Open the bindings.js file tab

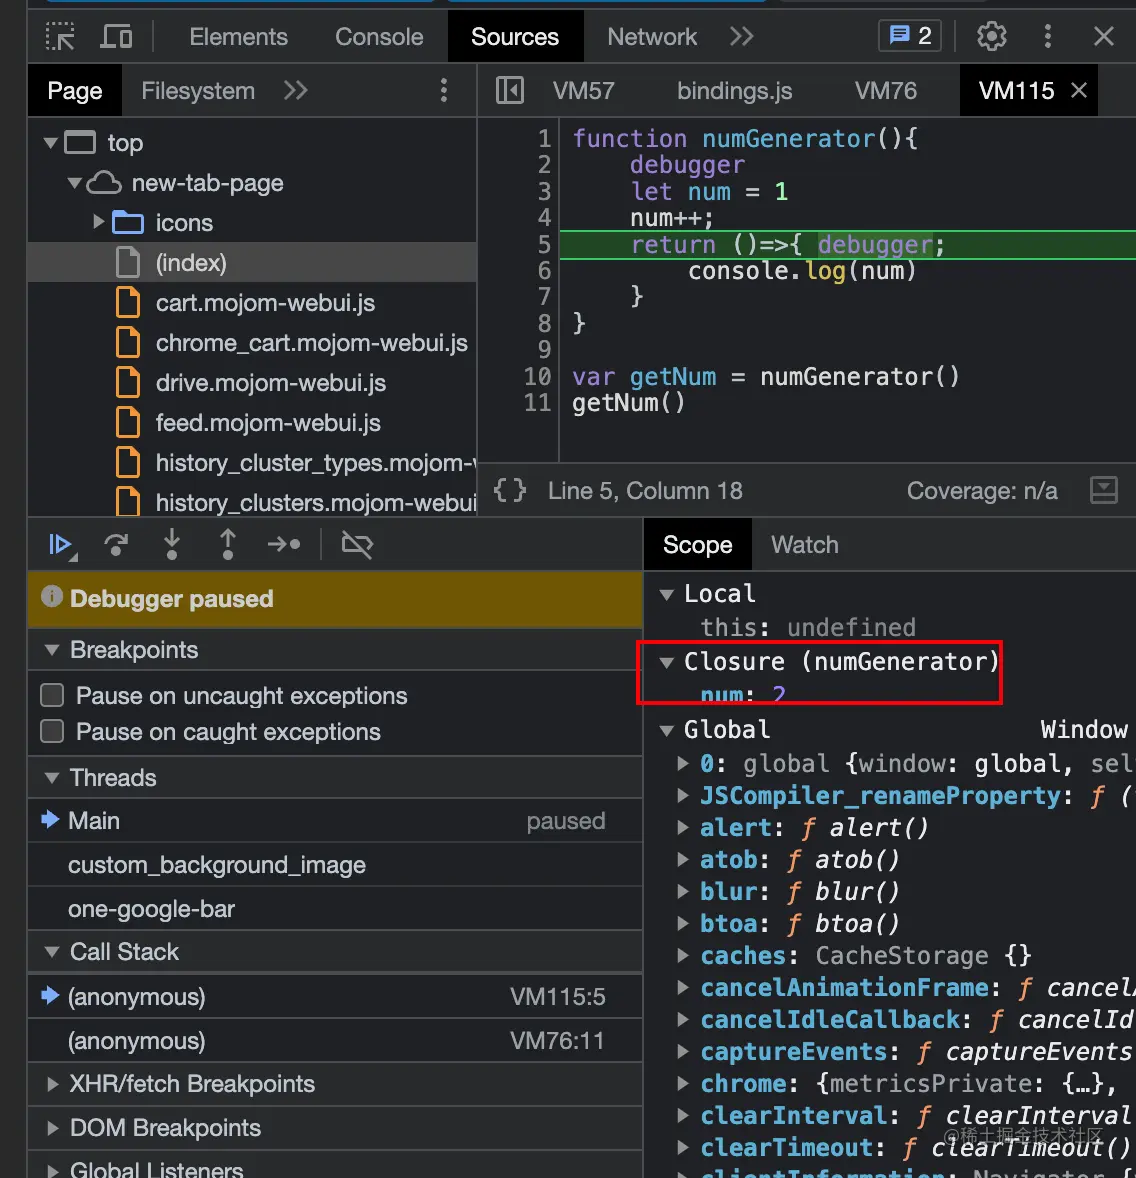click(x=734, y=91)
